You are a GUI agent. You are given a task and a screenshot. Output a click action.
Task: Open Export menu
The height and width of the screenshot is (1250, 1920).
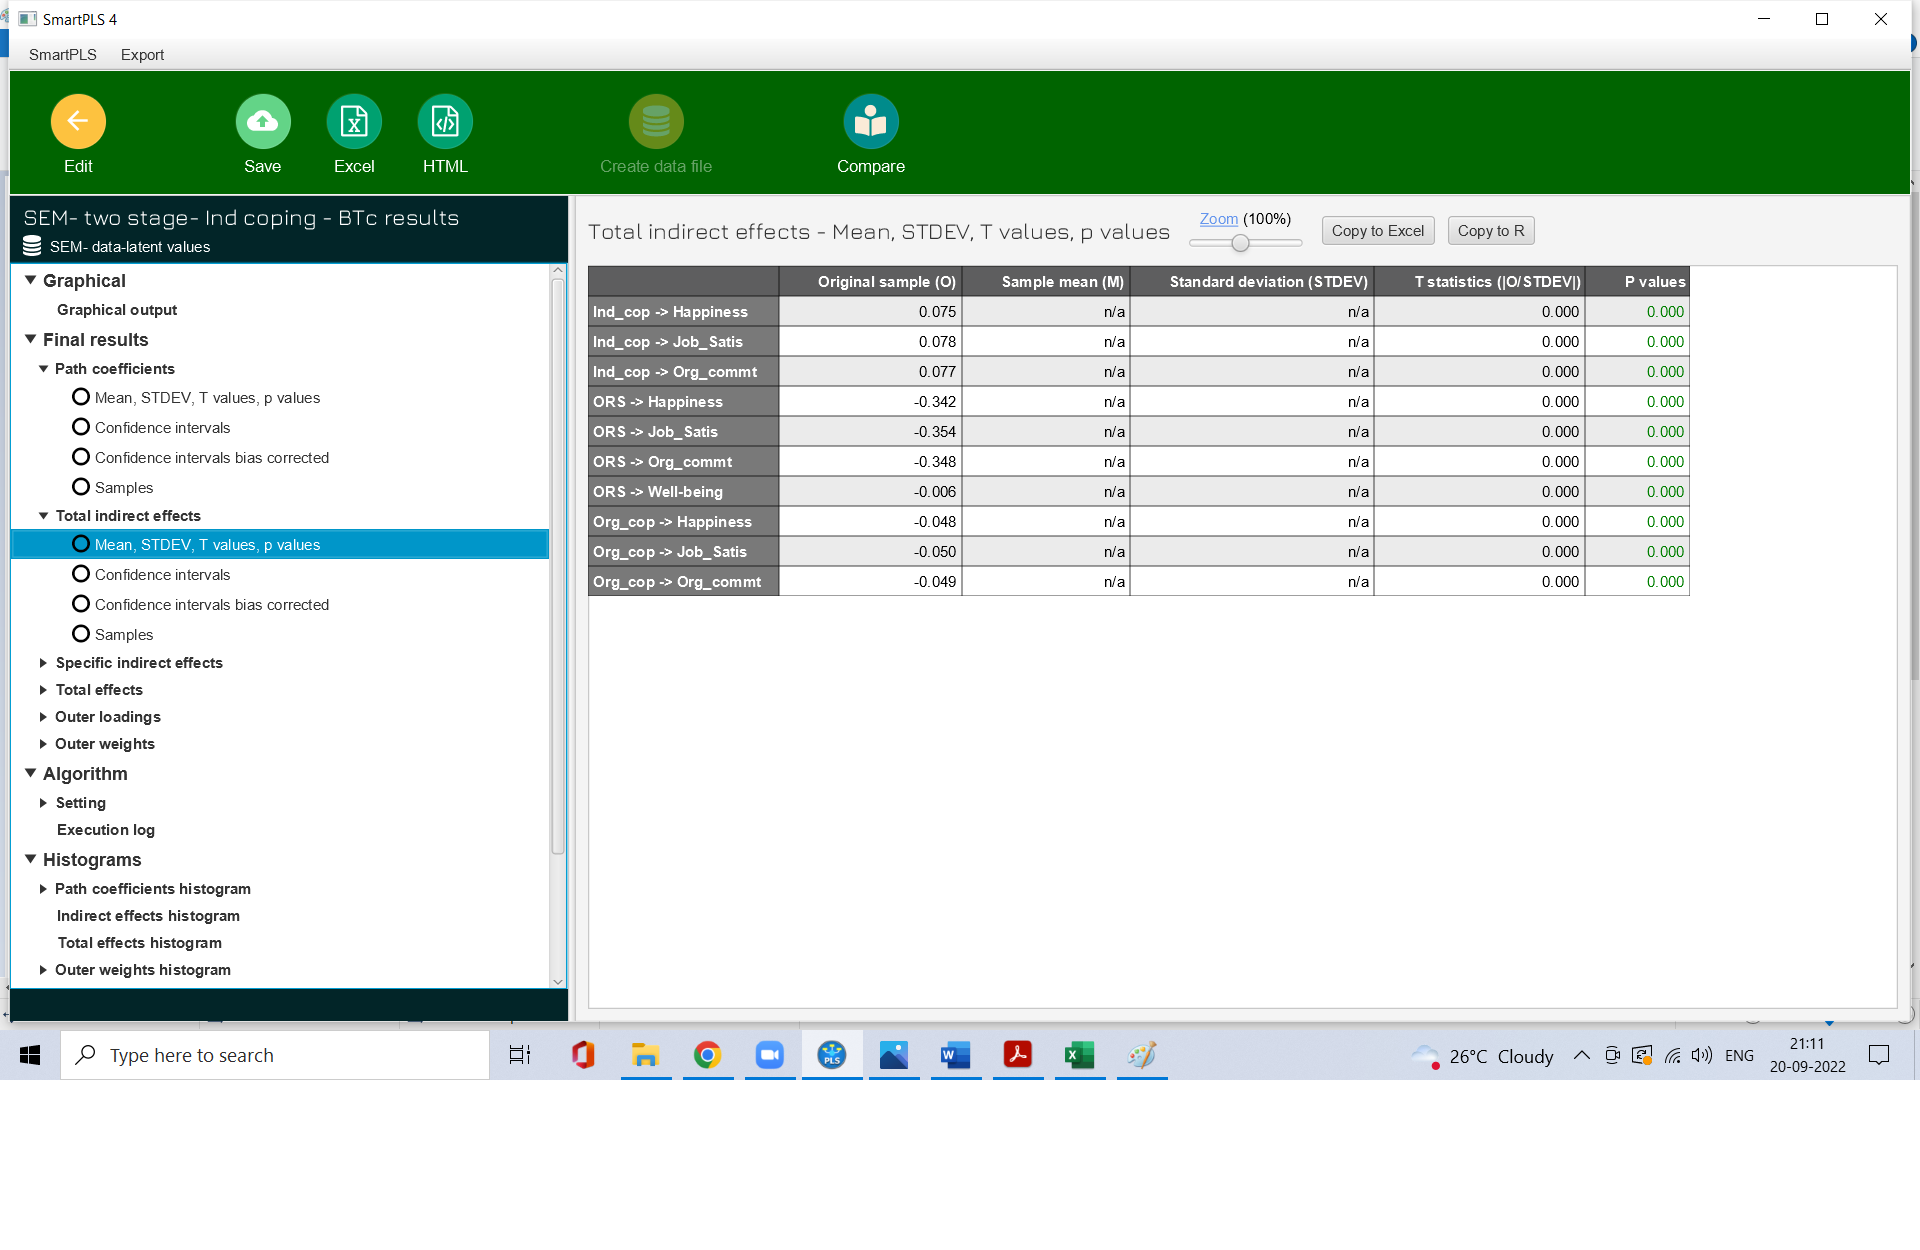click(x=141, y=55)
